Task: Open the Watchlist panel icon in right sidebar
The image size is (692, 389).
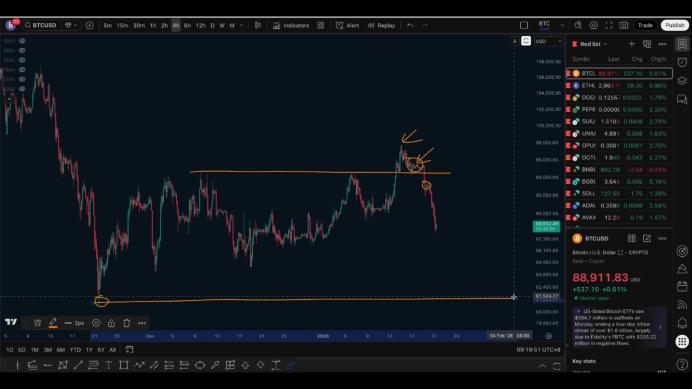Action: pos(682,44)
